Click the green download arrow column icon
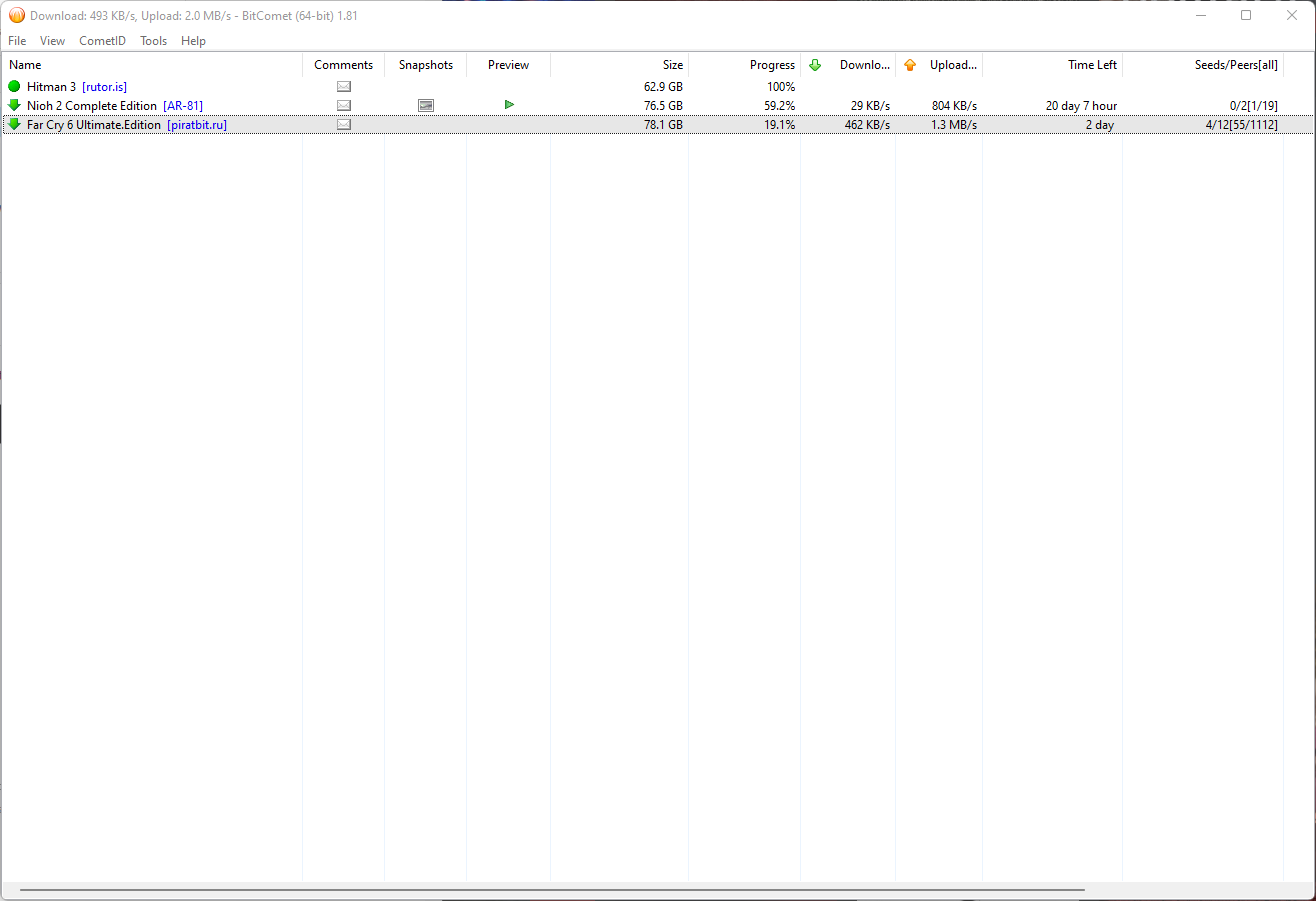 (815, 65)
